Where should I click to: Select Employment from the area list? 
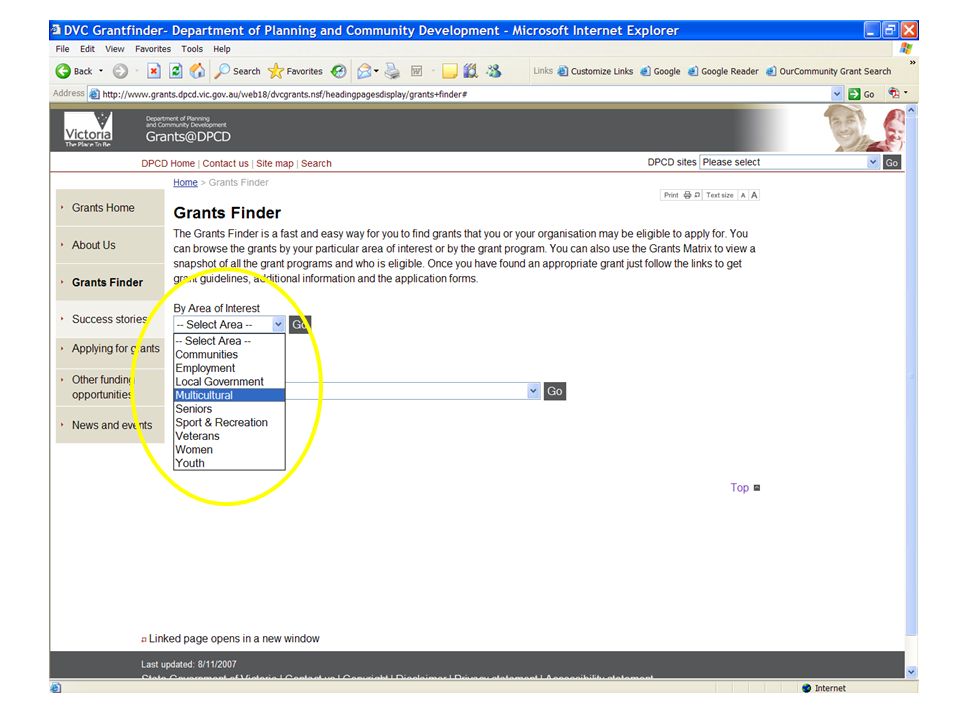[x=230, y=368]
